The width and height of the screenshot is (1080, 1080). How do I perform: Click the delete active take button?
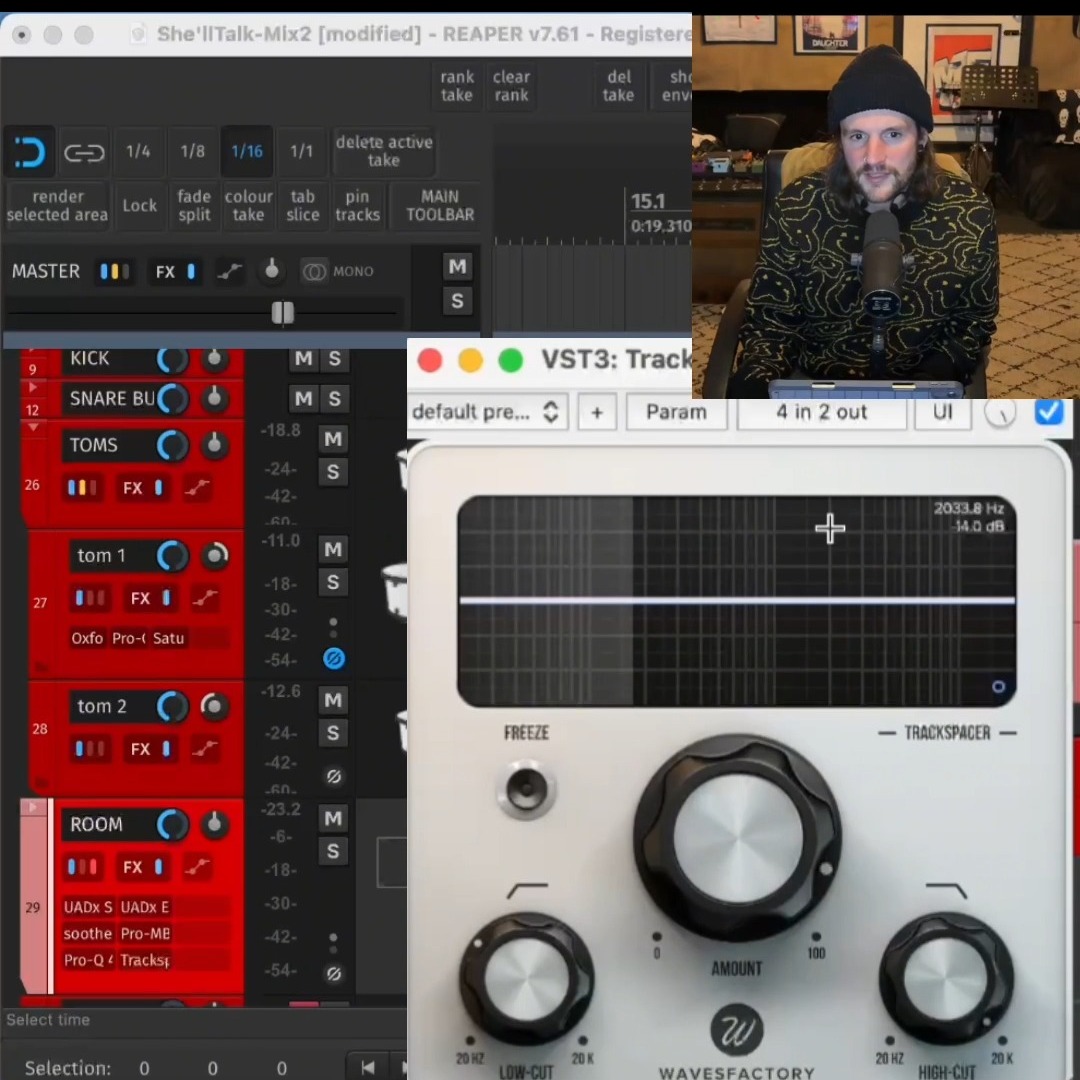coord(384,150)
